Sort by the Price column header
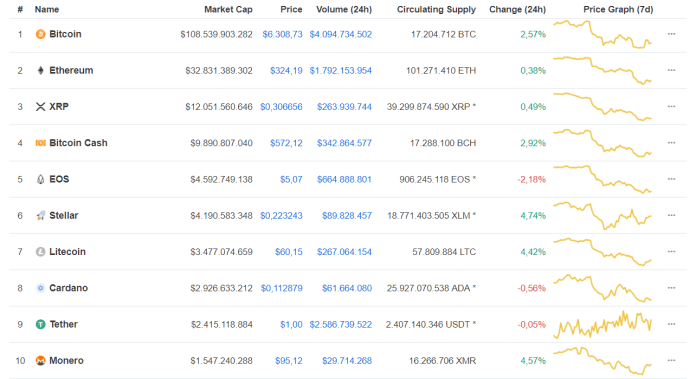This screenshot has height=379, width=696. 291,9
